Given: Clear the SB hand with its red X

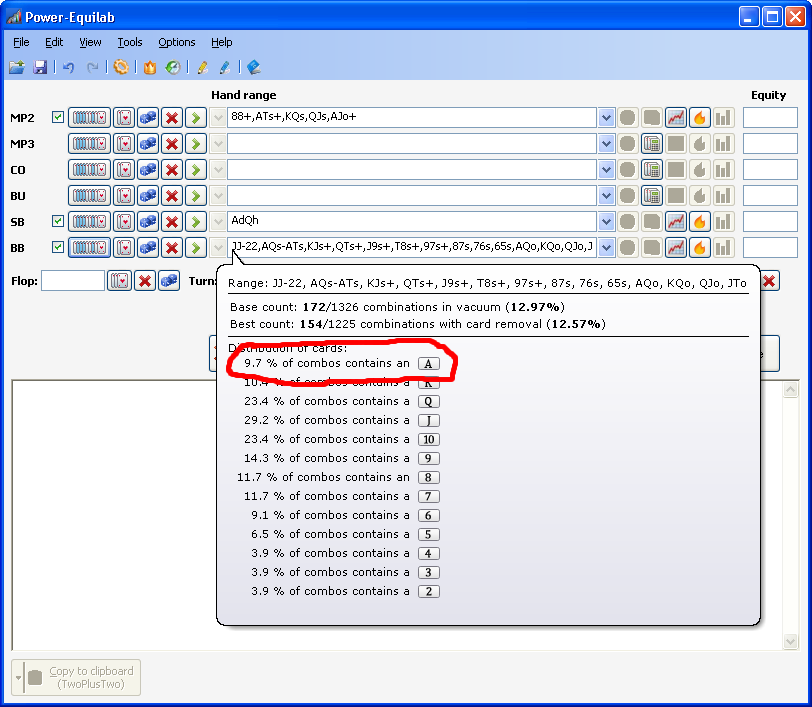Looking at the screenshot, I should (172, 221).
